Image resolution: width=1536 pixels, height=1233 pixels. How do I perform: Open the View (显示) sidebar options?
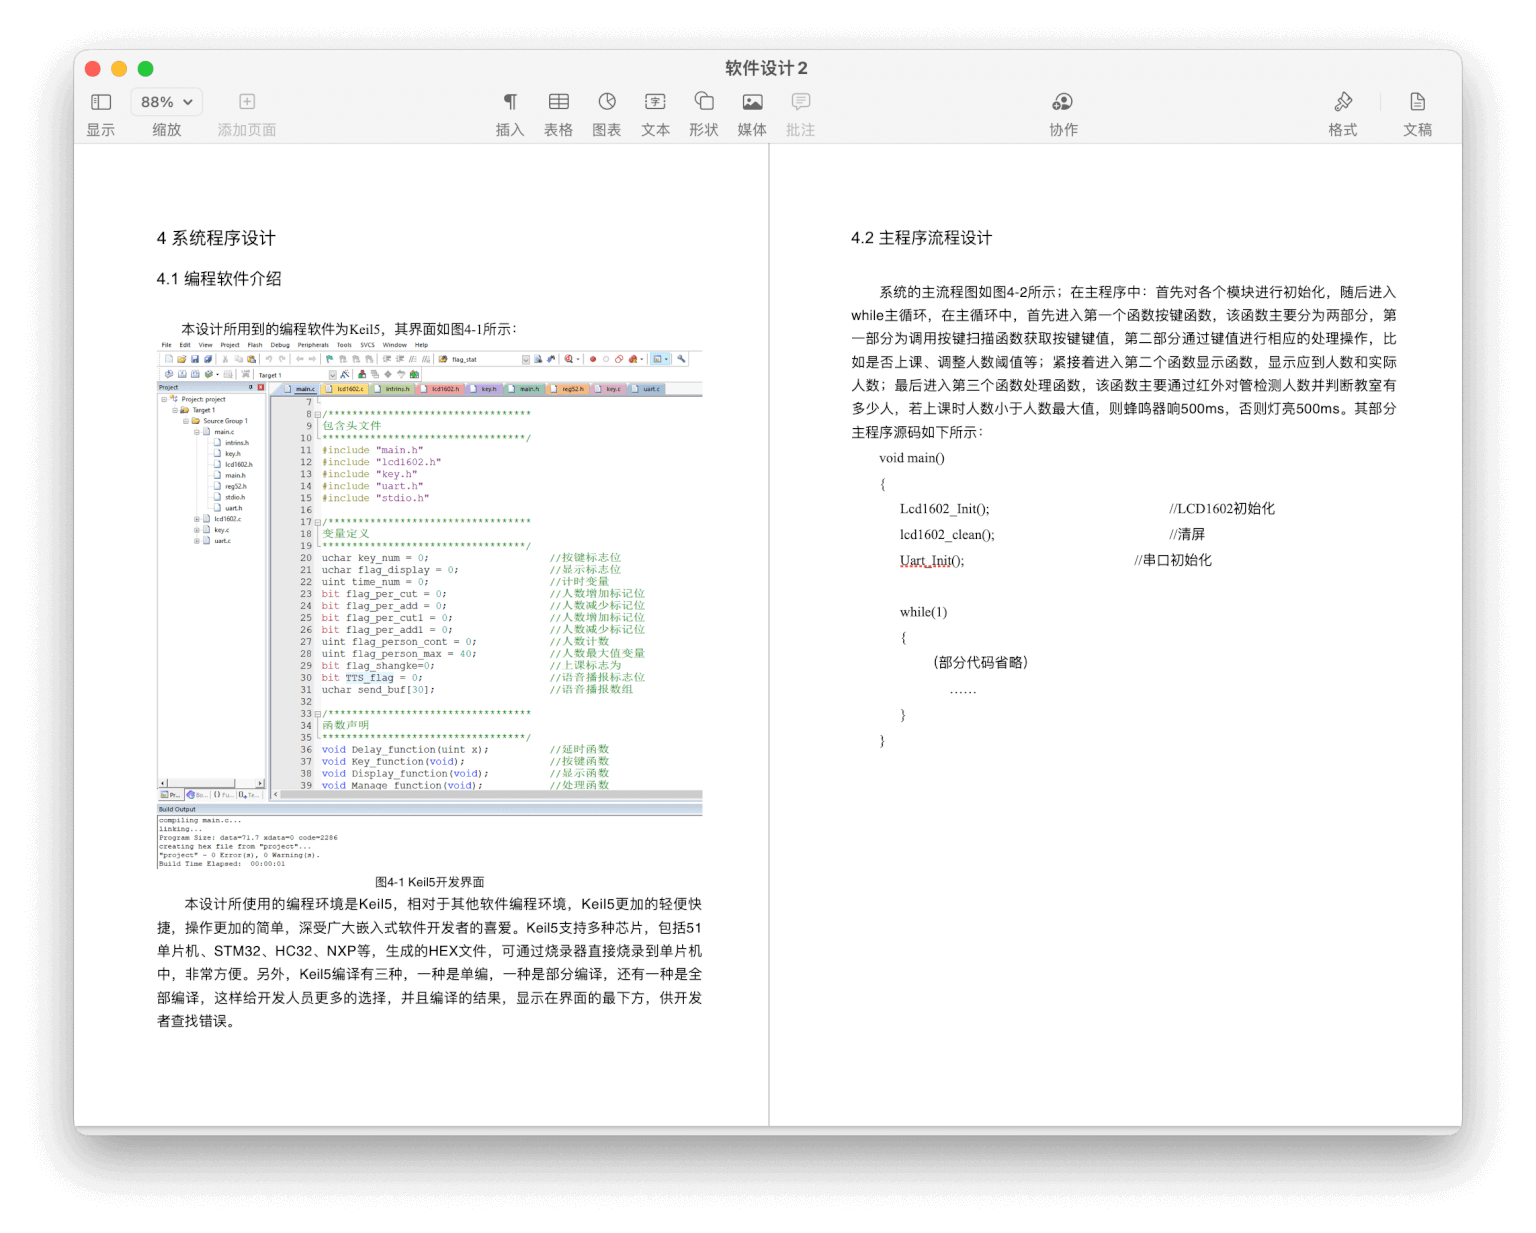coord(101,102)
